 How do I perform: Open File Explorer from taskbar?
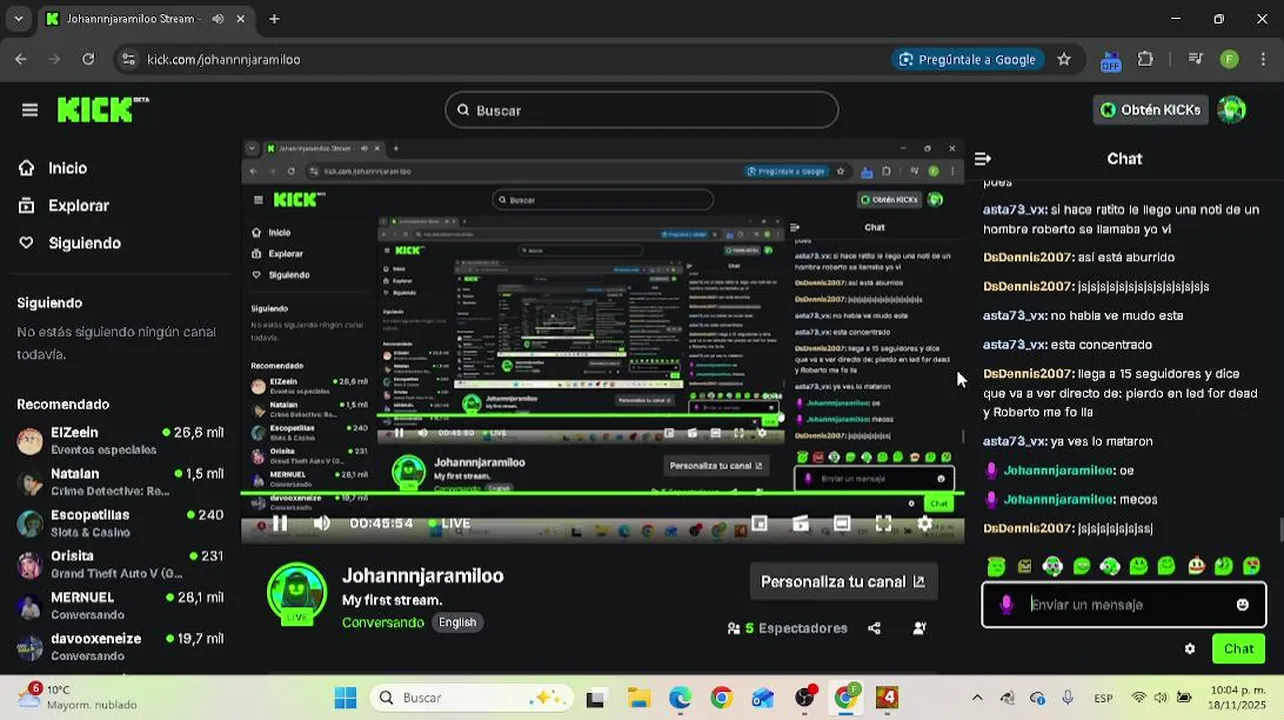[x=638, y=697]
